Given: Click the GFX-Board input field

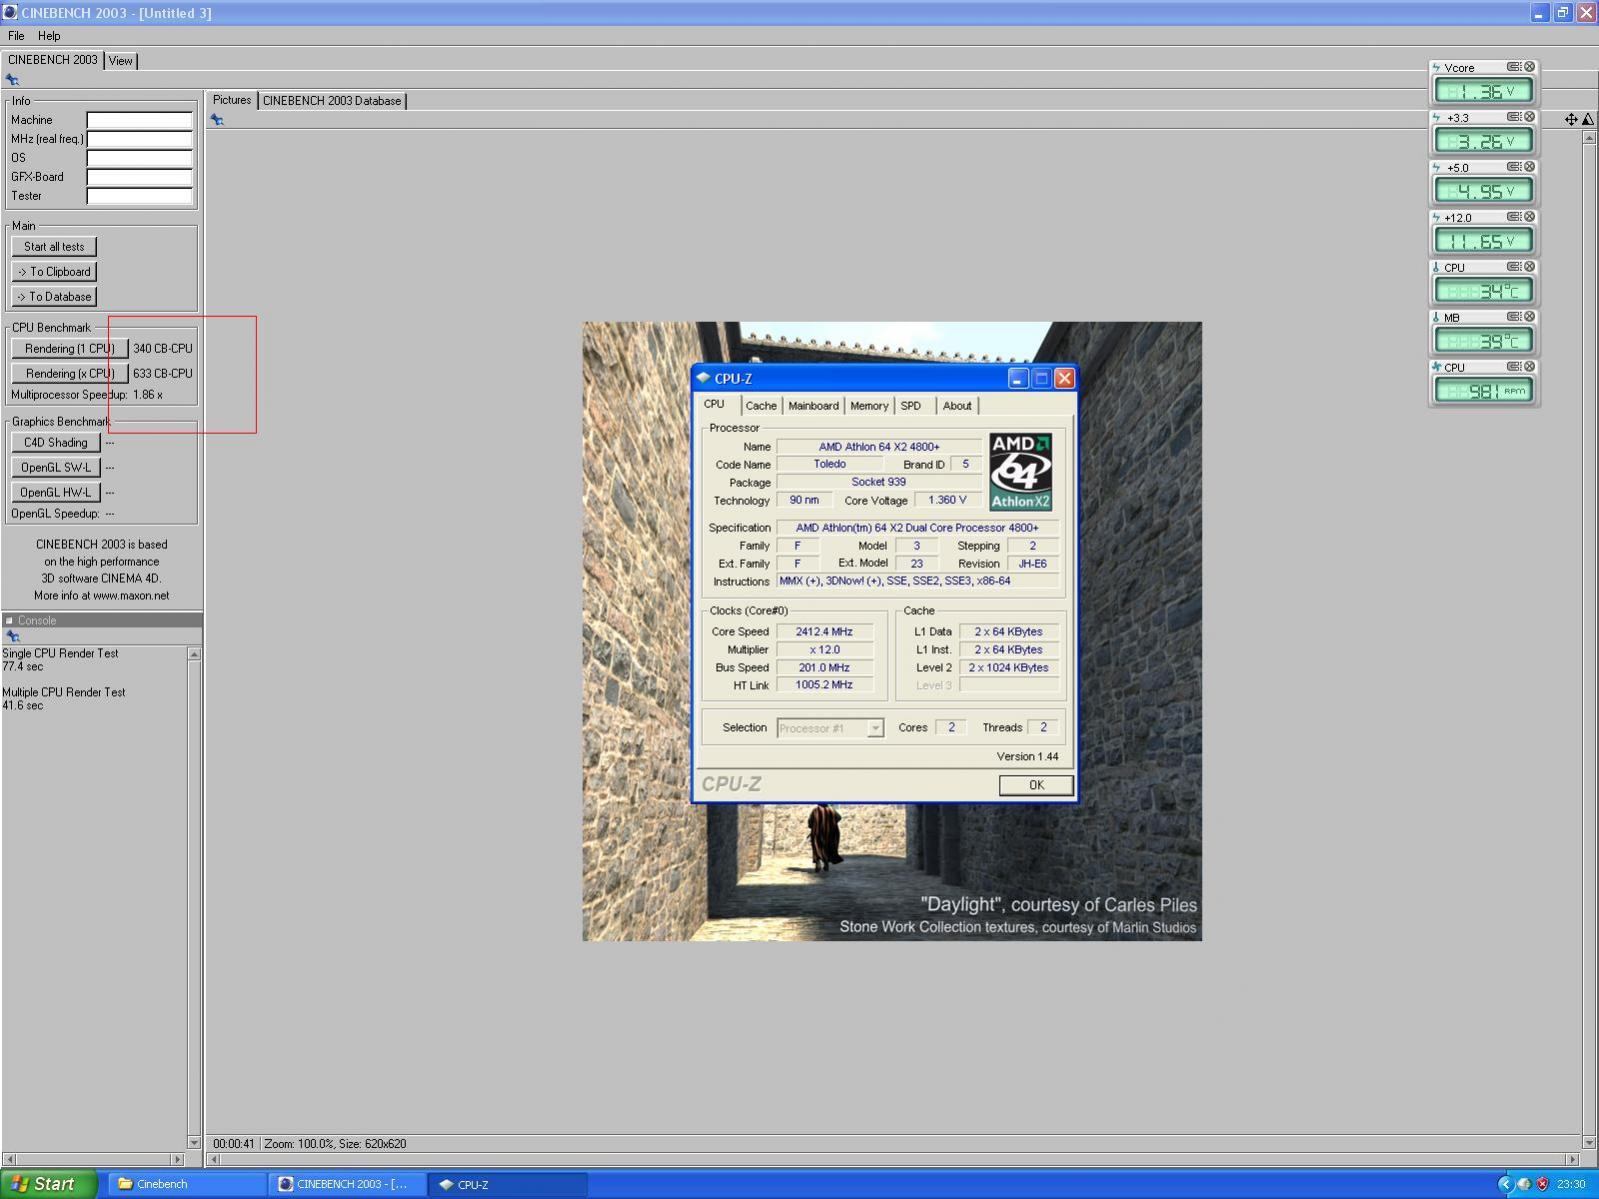Looking at the screenshot, I should click(139, 177).
